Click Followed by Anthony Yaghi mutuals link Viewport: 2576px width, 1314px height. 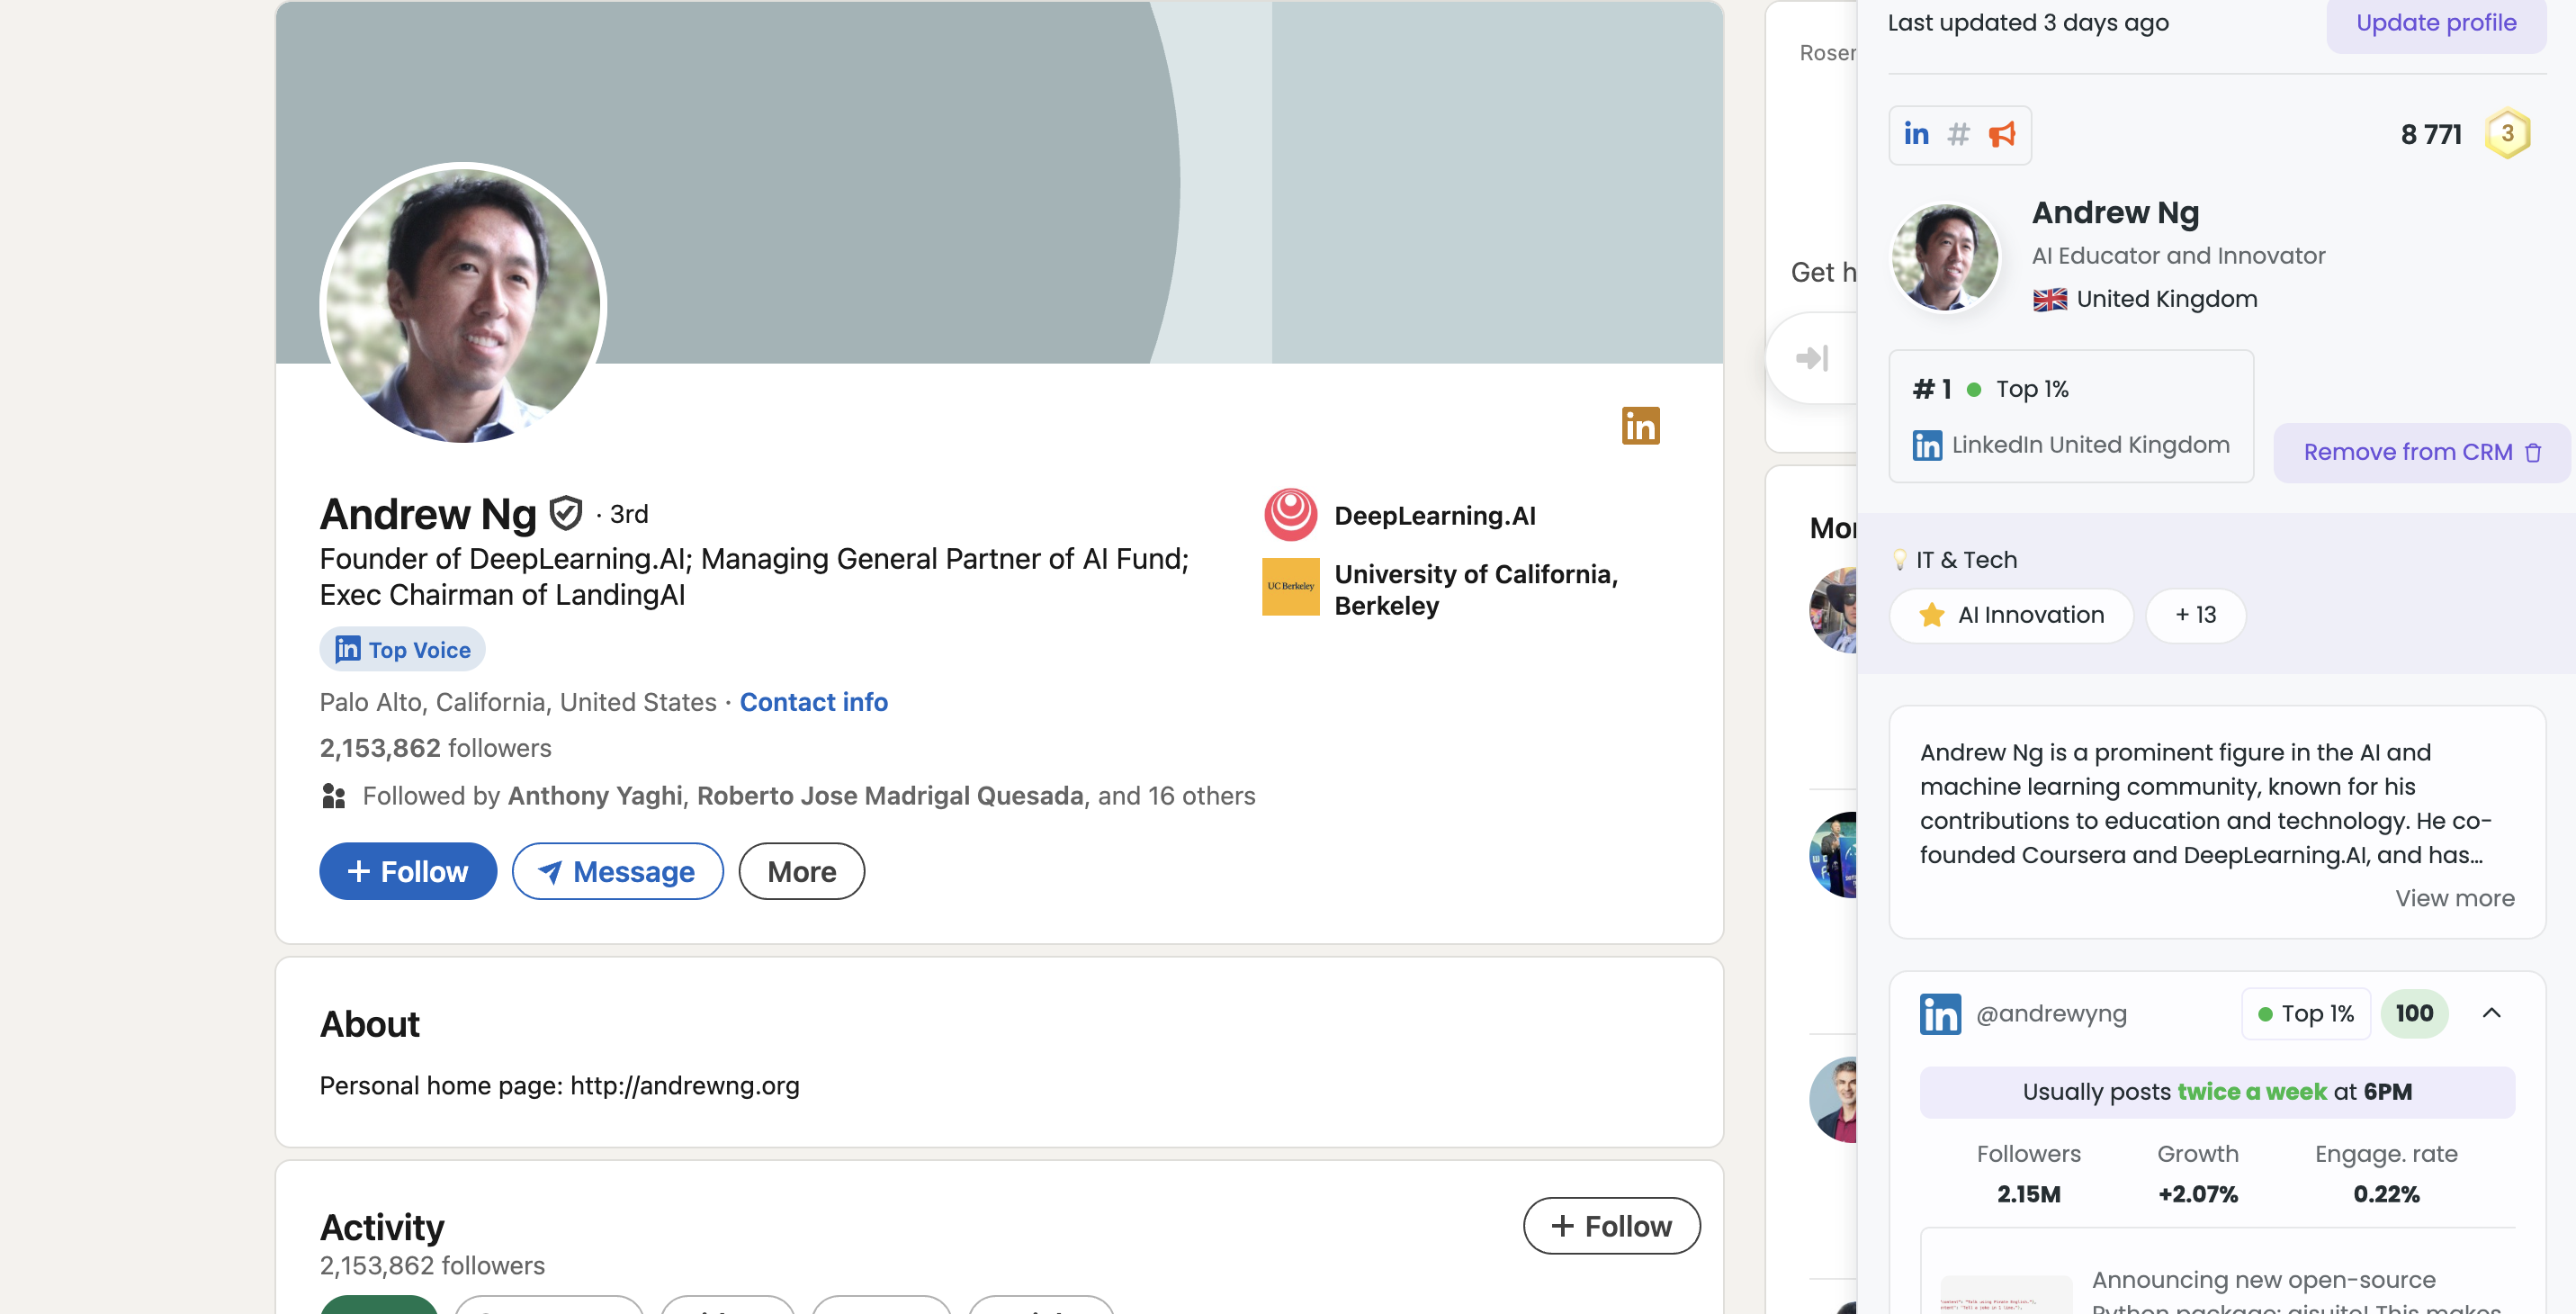[x=808, y=796]
